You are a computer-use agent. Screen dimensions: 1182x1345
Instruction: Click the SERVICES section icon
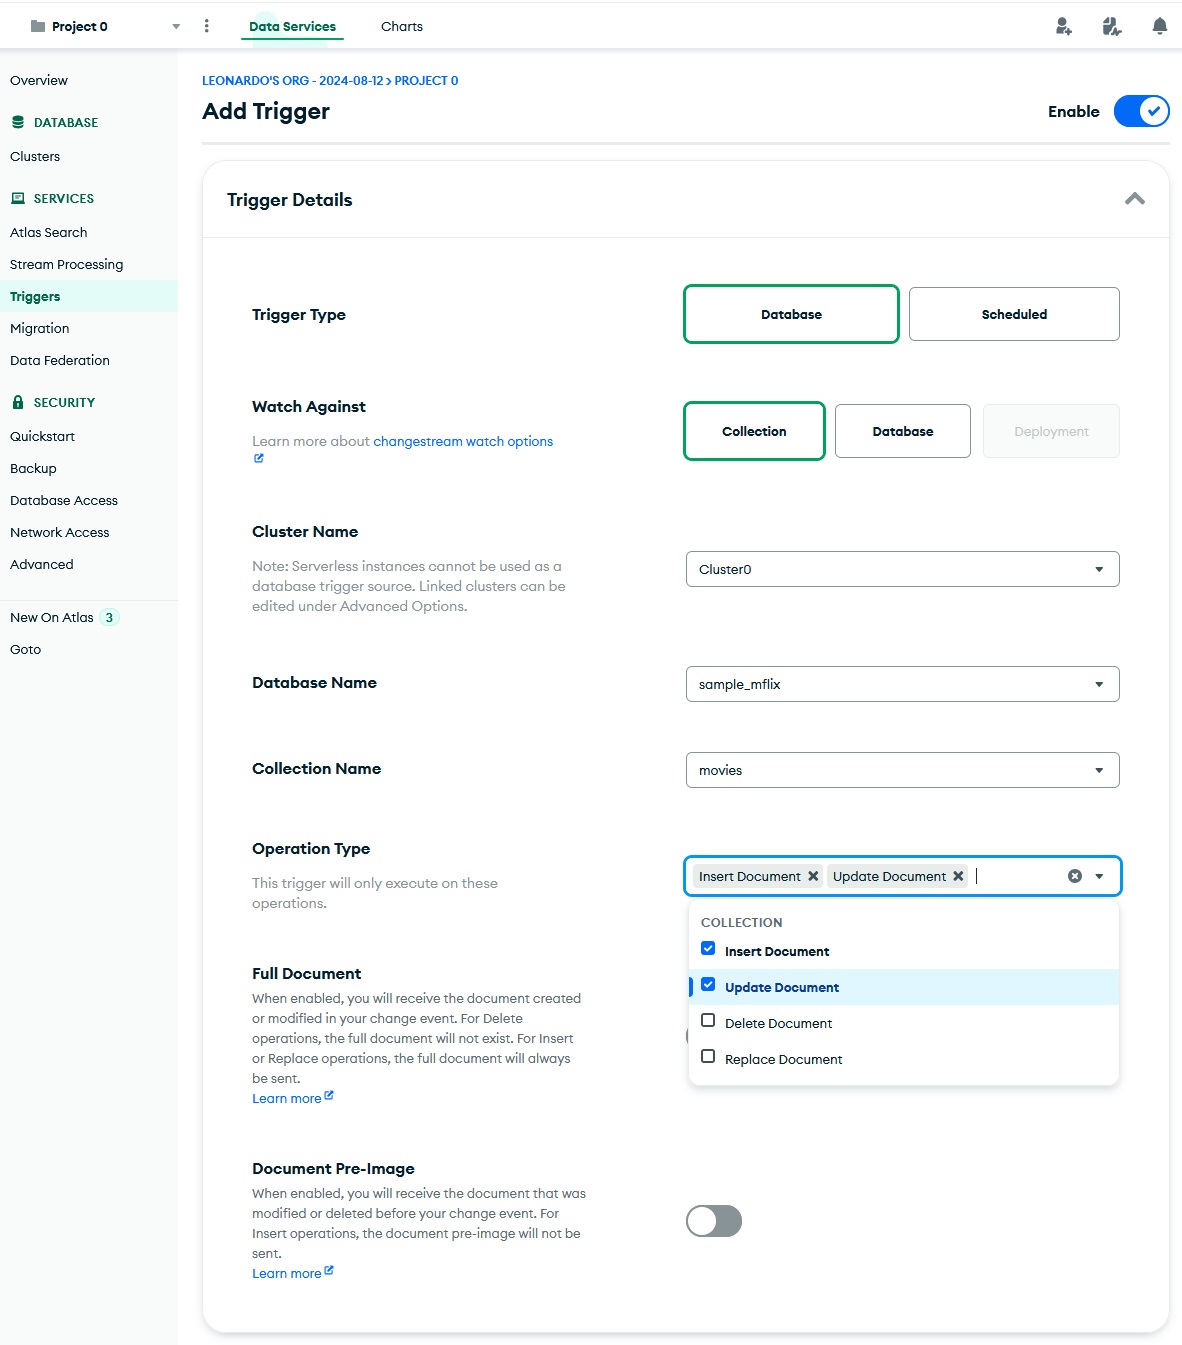(17, 198)
